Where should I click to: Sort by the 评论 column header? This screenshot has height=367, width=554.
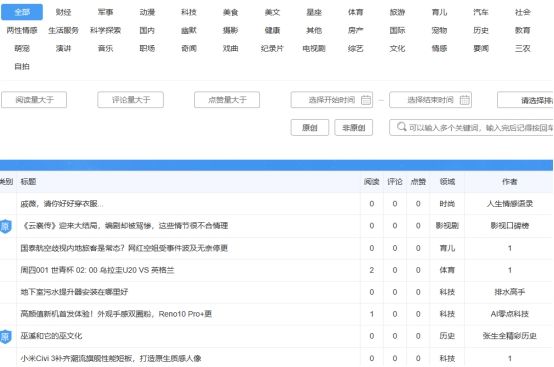click(395, 182)
